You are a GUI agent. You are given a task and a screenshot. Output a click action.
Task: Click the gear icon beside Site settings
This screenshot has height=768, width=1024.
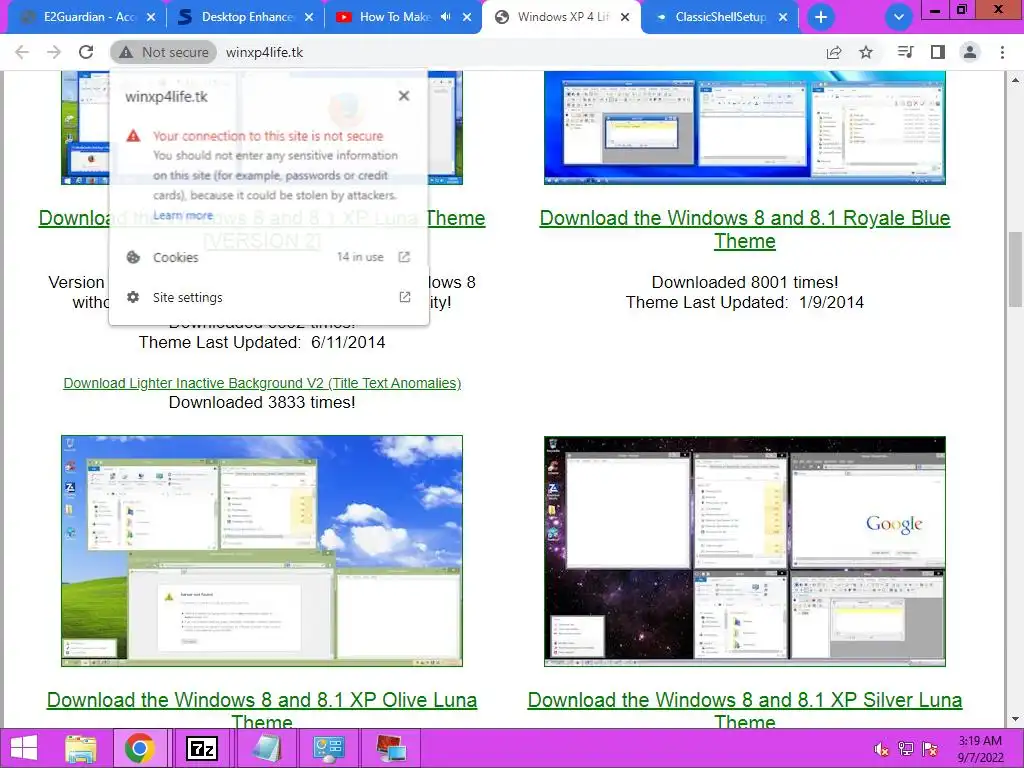pos(133,297)
